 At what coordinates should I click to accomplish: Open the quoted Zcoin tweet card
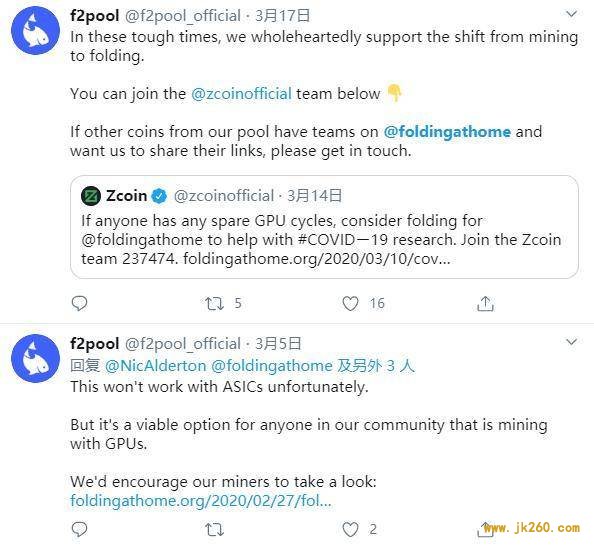(x=324, y=227)
